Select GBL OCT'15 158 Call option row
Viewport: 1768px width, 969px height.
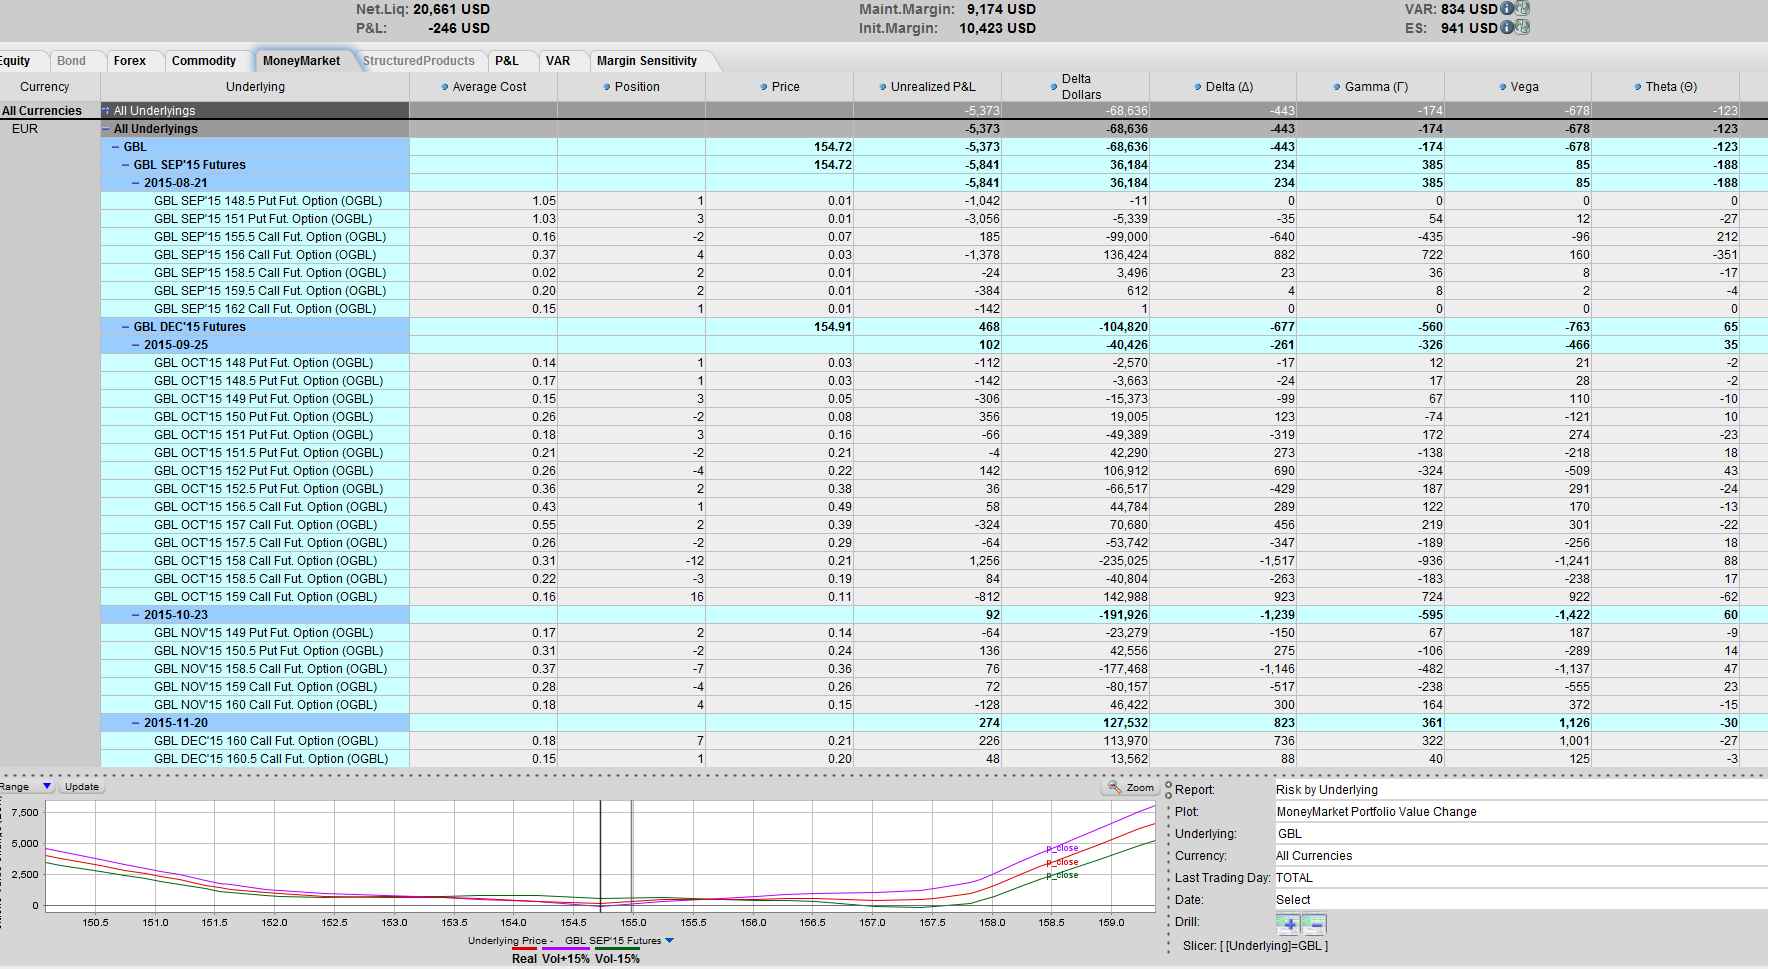(x=934, y=561)
